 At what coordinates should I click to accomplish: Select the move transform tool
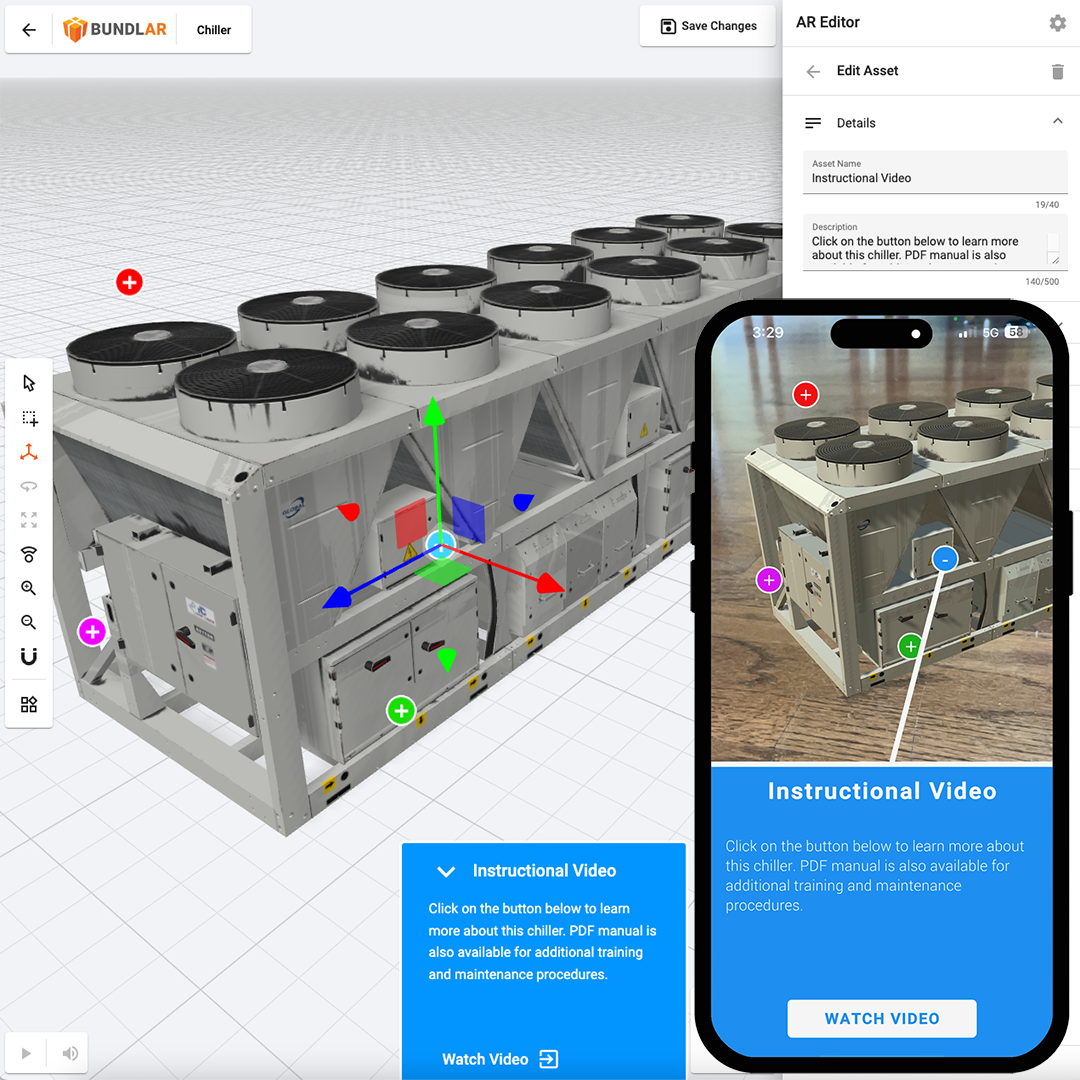(x=28, y=452)
